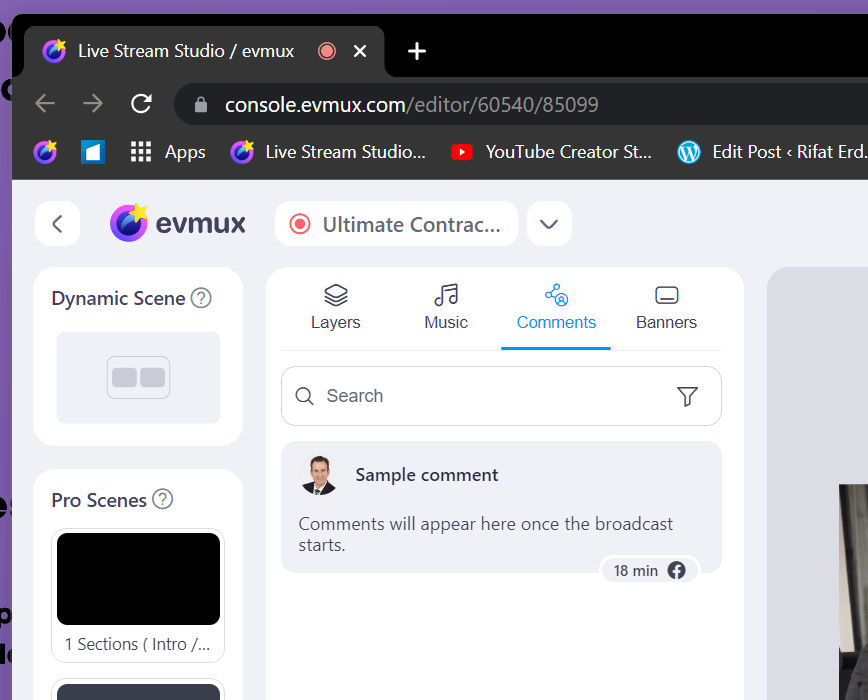Reload the page
The width and height of the screenshot is (868, 700).
pyautogui.click(x=141, y=103)
